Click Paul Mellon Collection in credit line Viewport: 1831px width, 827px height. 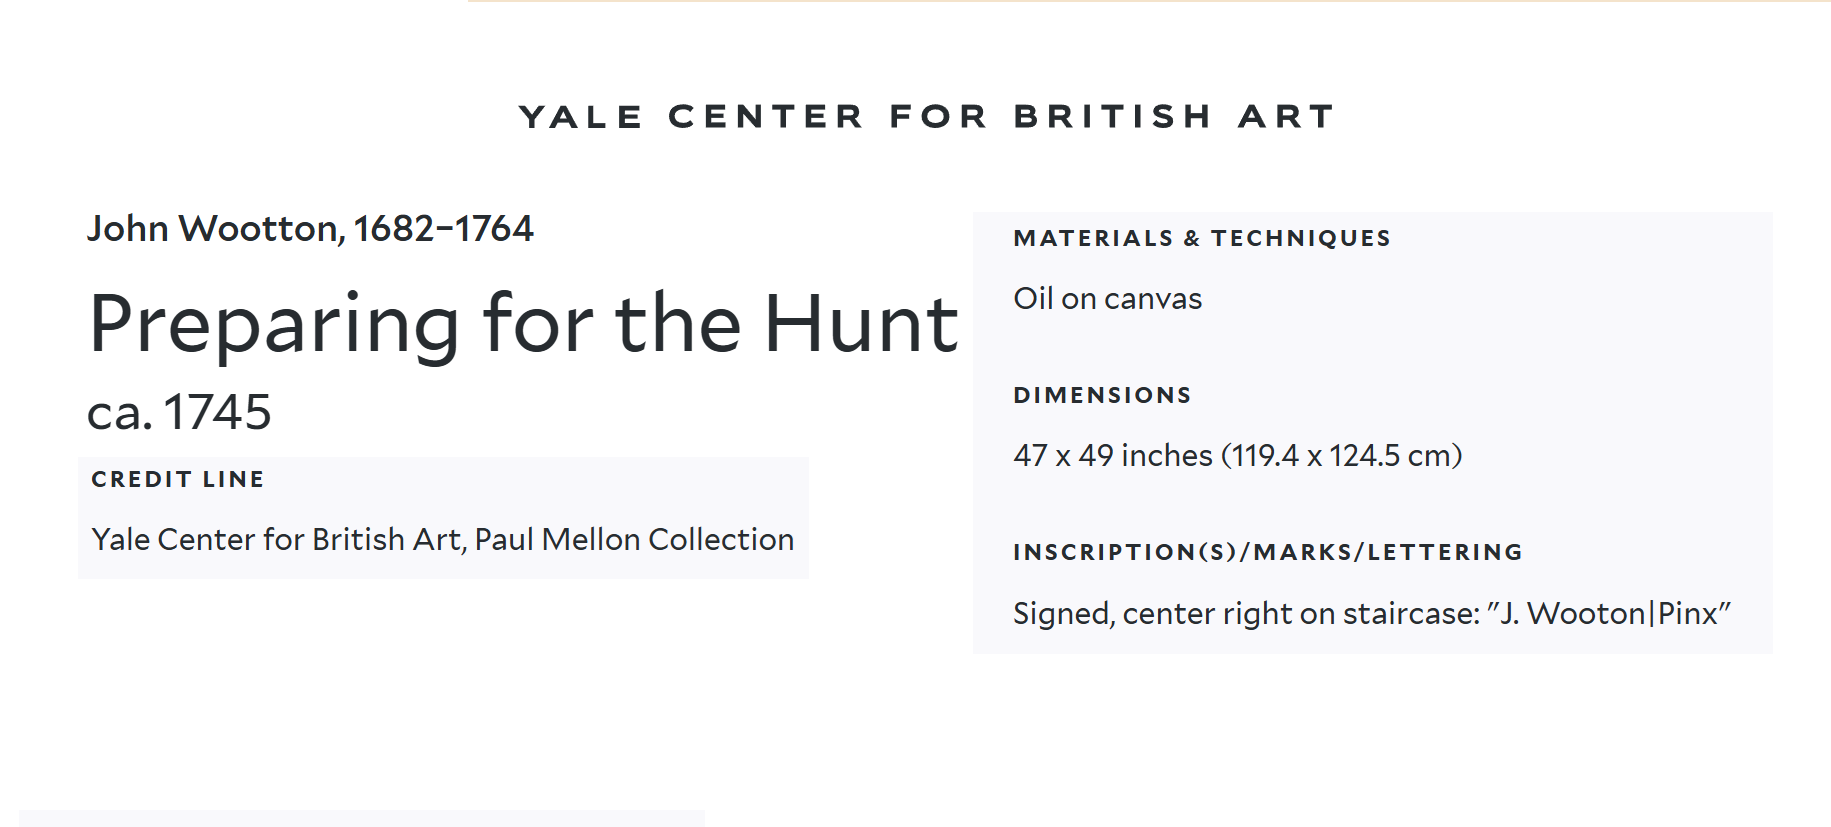click(634, 540)
